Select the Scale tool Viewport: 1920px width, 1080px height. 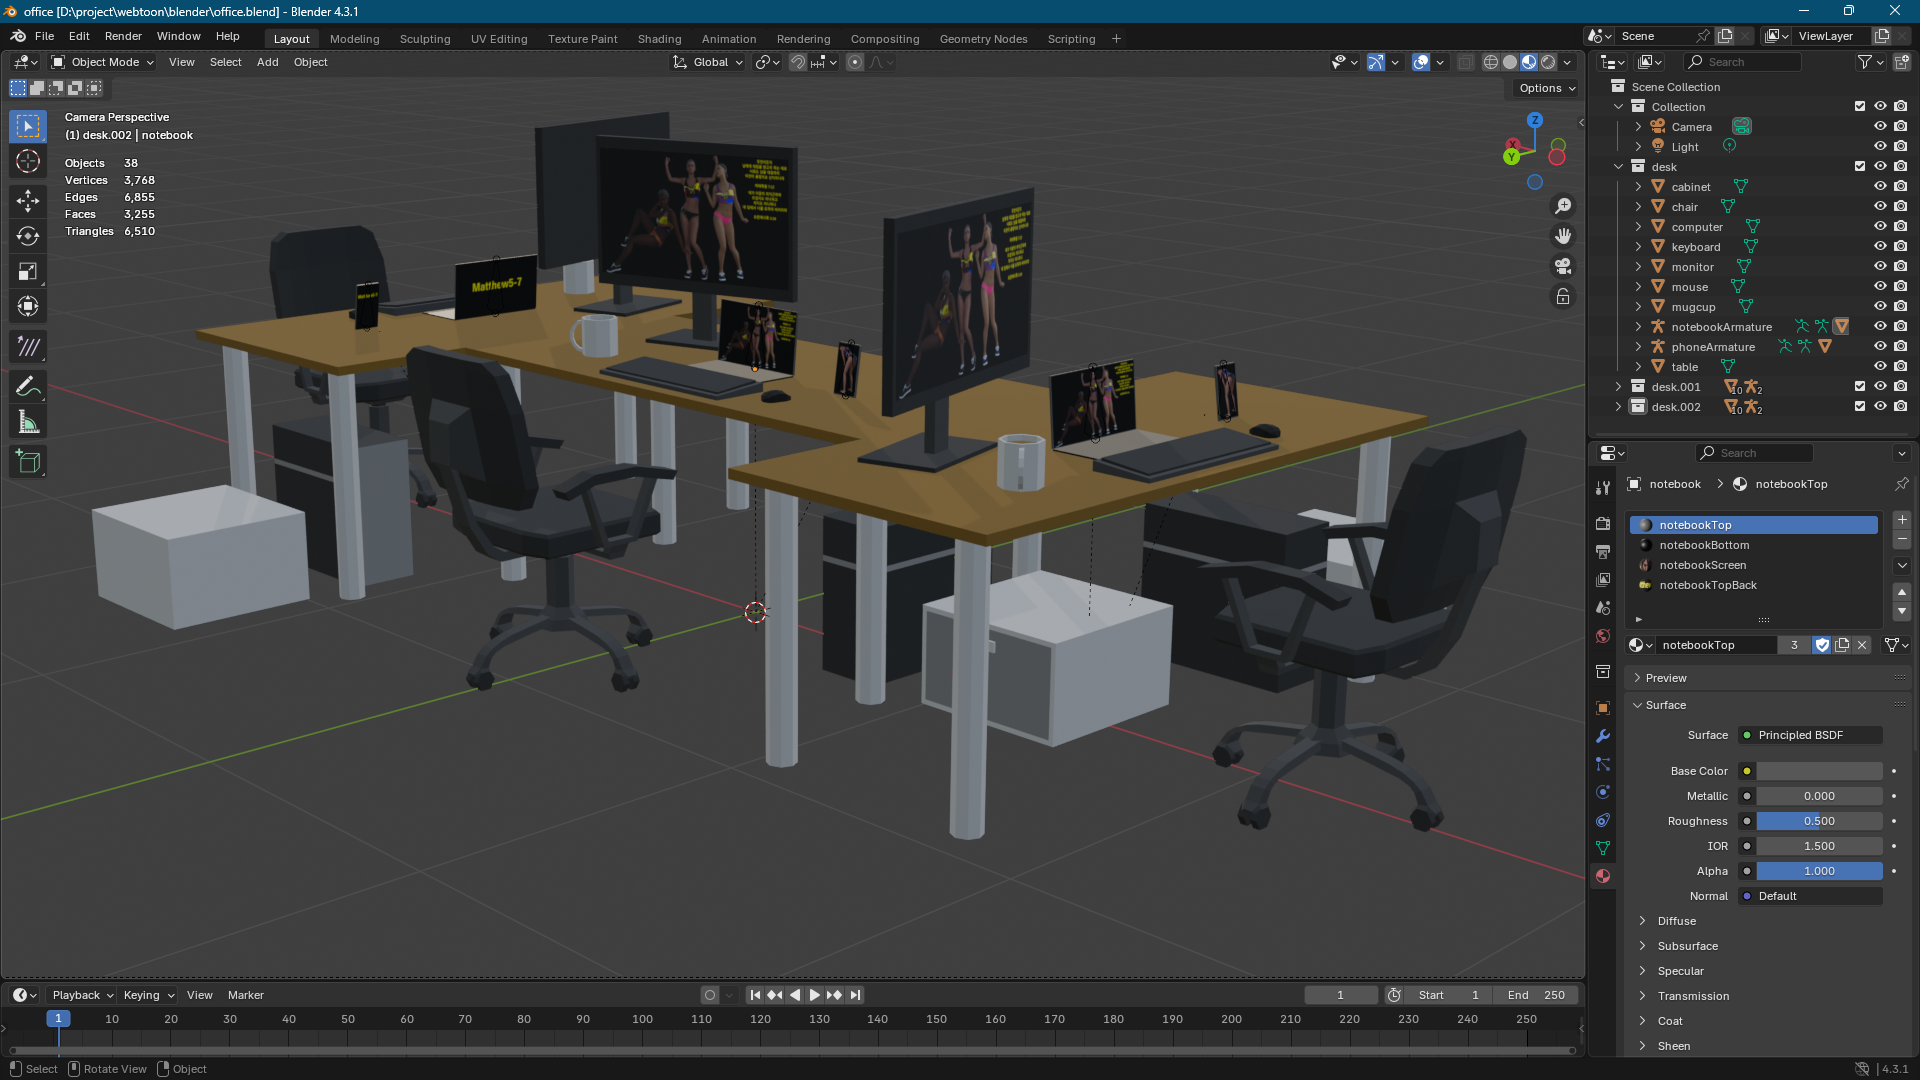pyautogui.click(x=28, y=272)
